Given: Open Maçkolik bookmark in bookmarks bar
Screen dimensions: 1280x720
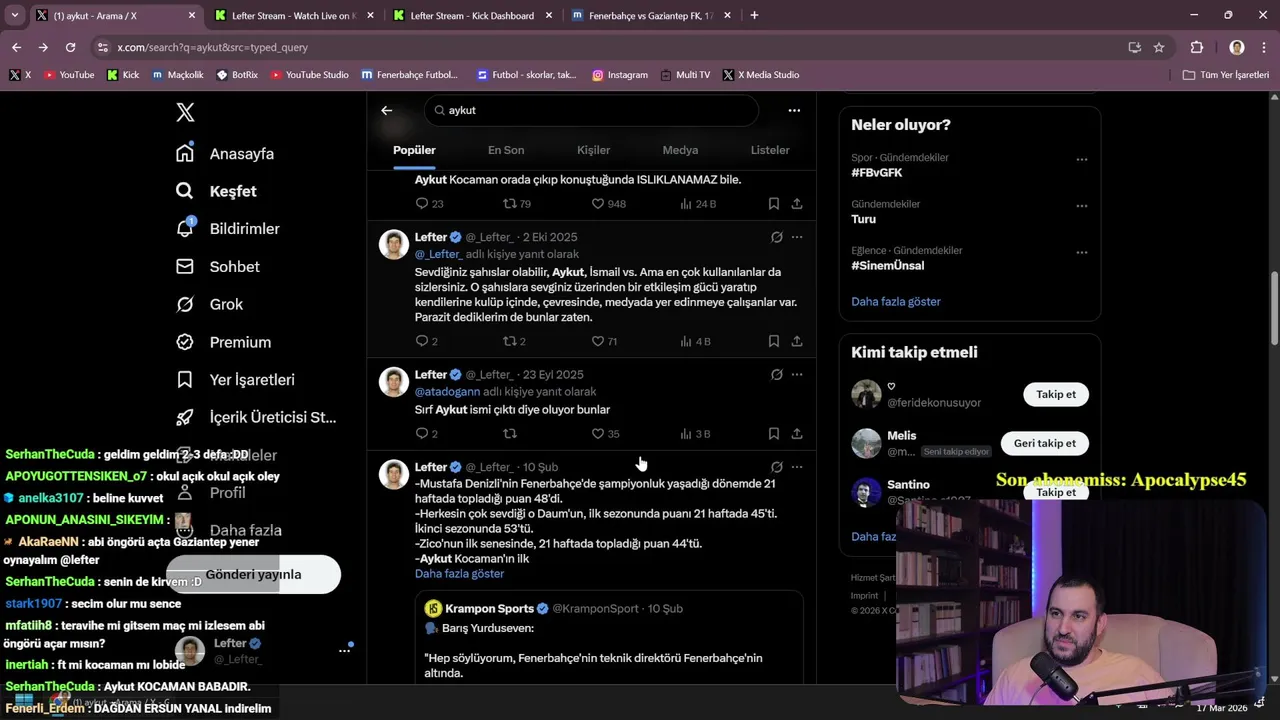Looking at the screenshot, I should click(x=178, y=75).
